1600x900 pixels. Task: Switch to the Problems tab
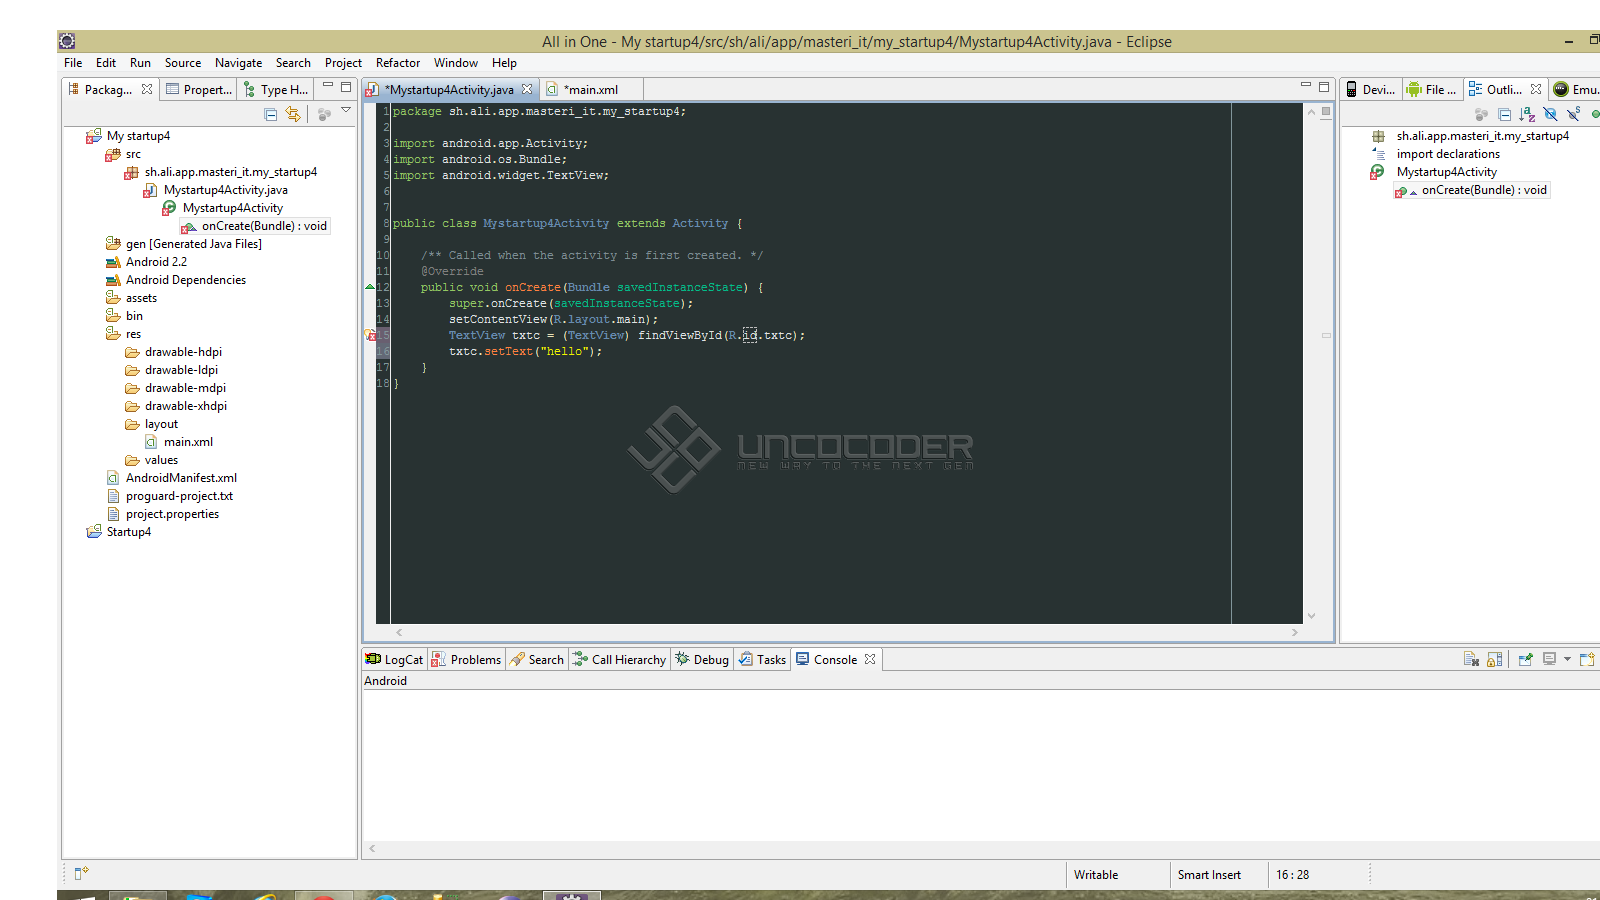coord(466,659)
